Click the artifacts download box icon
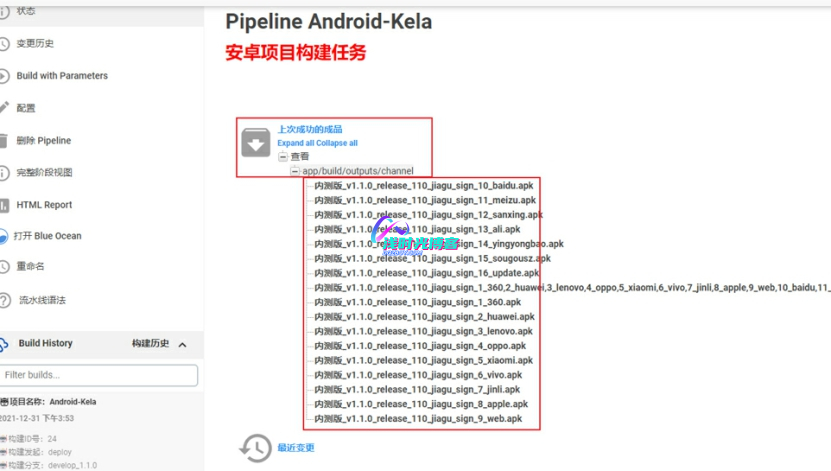The width and height of the screenshot is (831, 471). coord(256,144)
